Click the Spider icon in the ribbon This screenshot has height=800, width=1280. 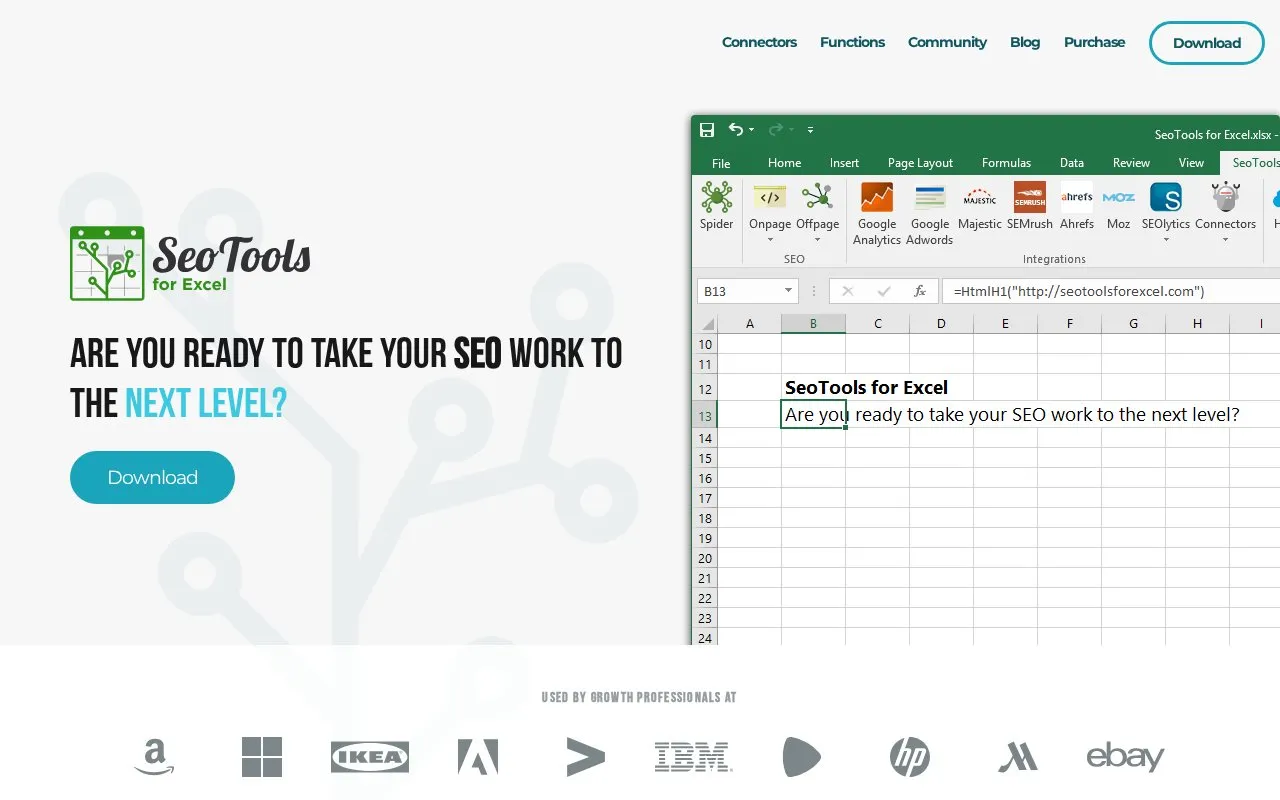coord(716,198)
